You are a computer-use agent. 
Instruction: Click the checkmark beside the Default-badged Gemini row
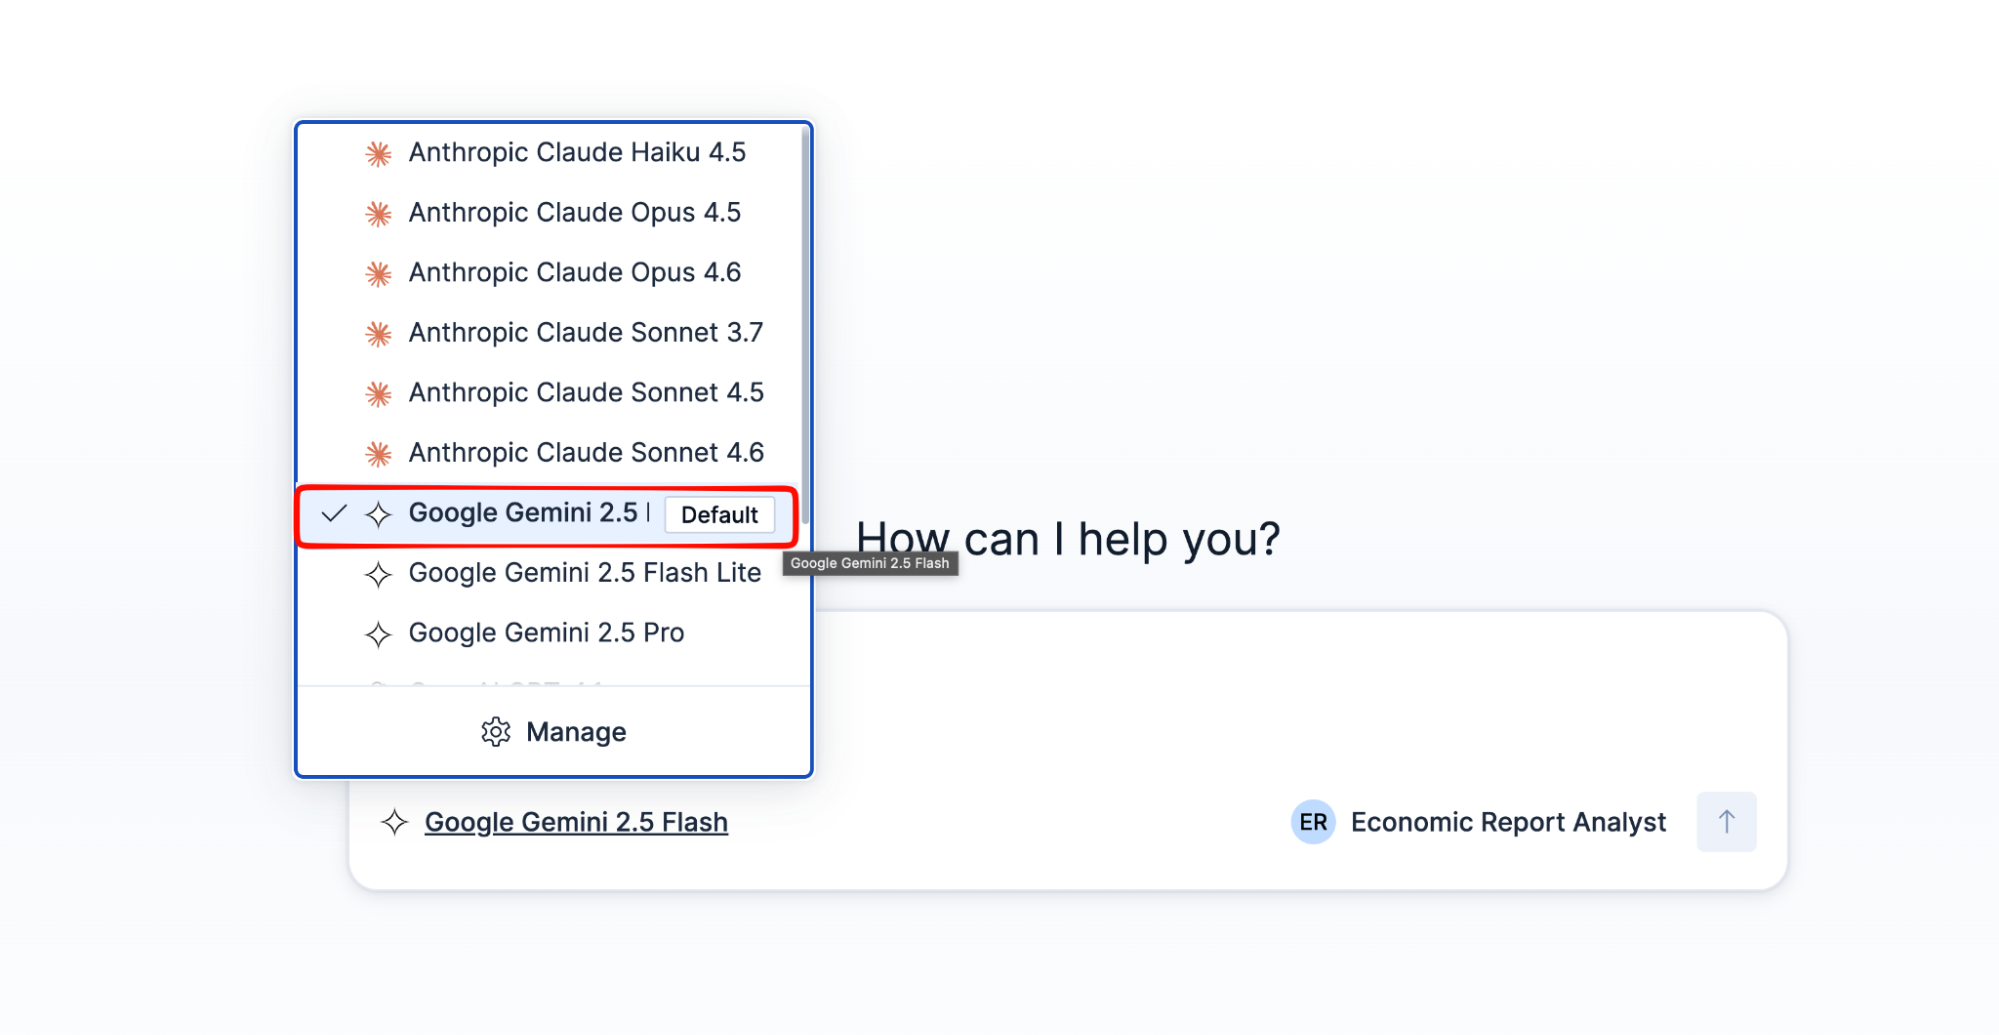(x=334, y=514)
